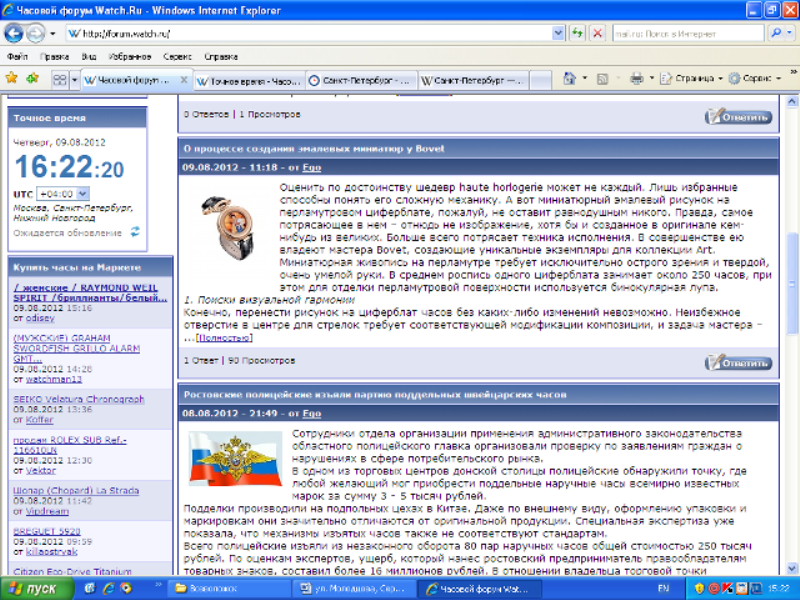Launch Internet Explorer from quick launch
This screenshot has width=800, height=600.
tap(108, 588)
